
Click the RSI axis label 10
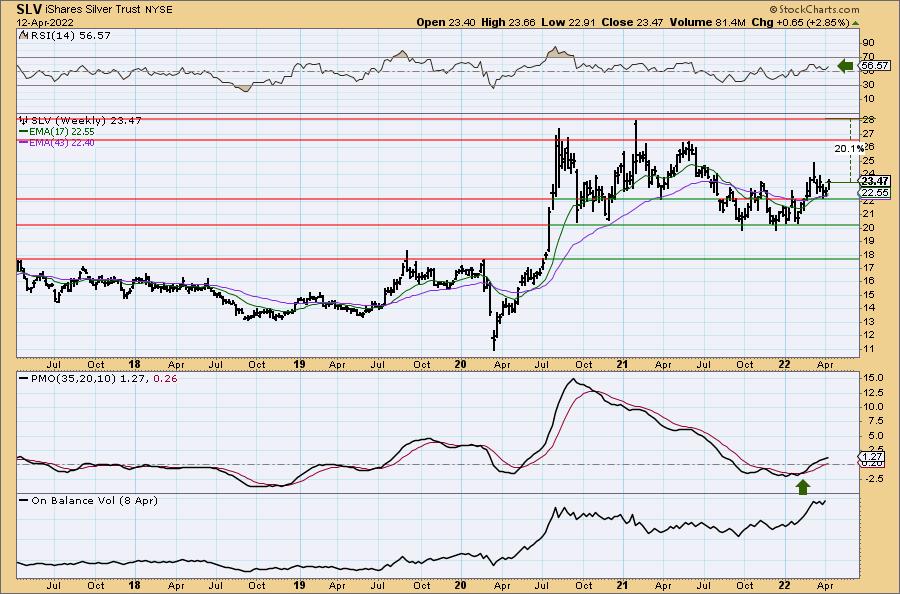pos(868,99)
